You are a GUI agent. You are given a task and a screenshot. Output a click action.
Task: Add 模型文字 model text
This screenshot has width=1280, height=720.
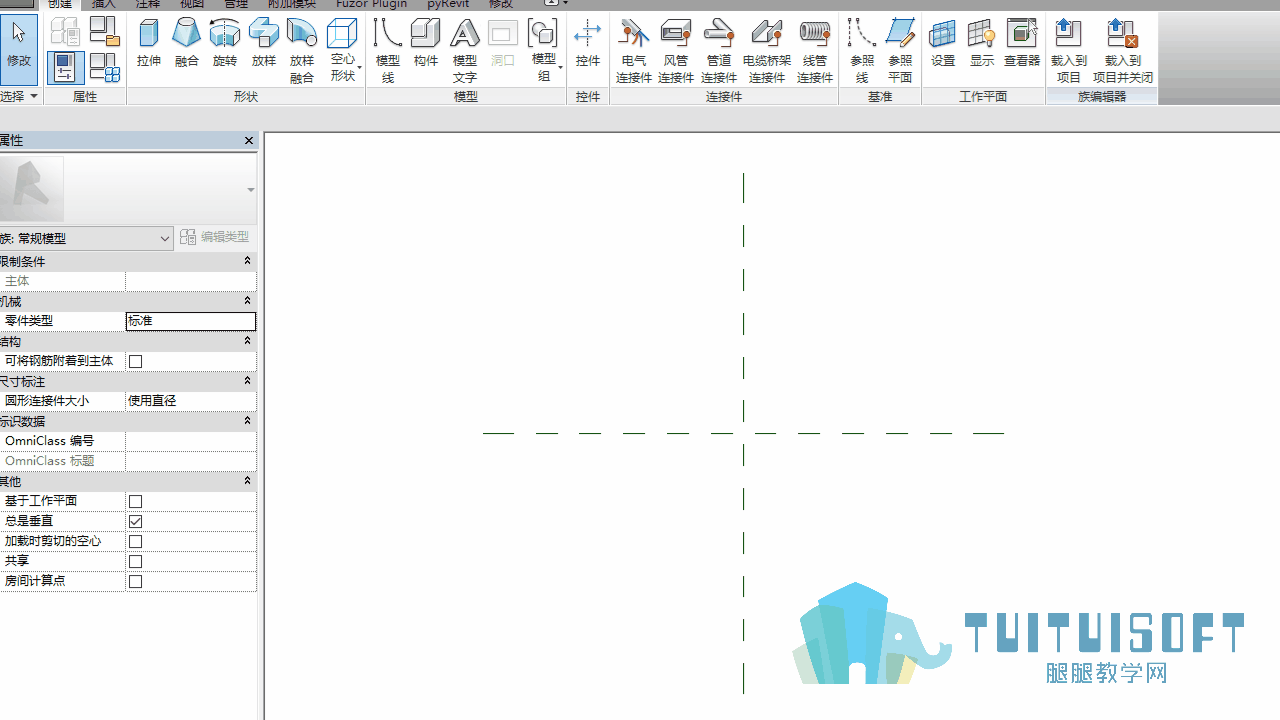(x=465, y=50)
